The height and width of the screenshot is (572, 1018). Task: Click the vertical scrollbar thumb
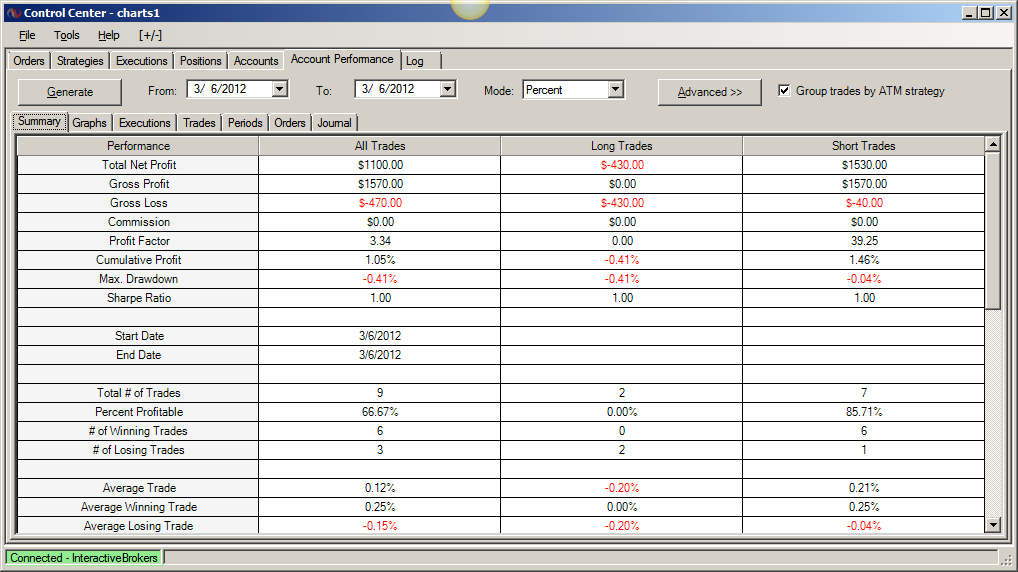[993, 230]
